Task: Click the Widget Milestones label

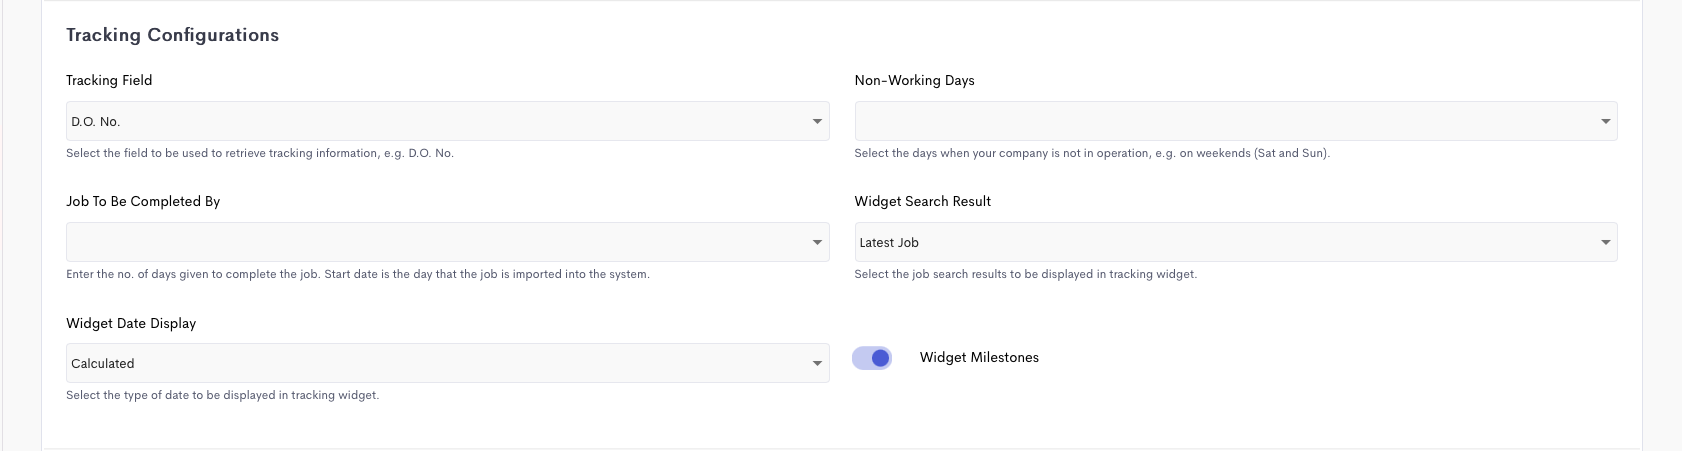Action: point(979,358)
